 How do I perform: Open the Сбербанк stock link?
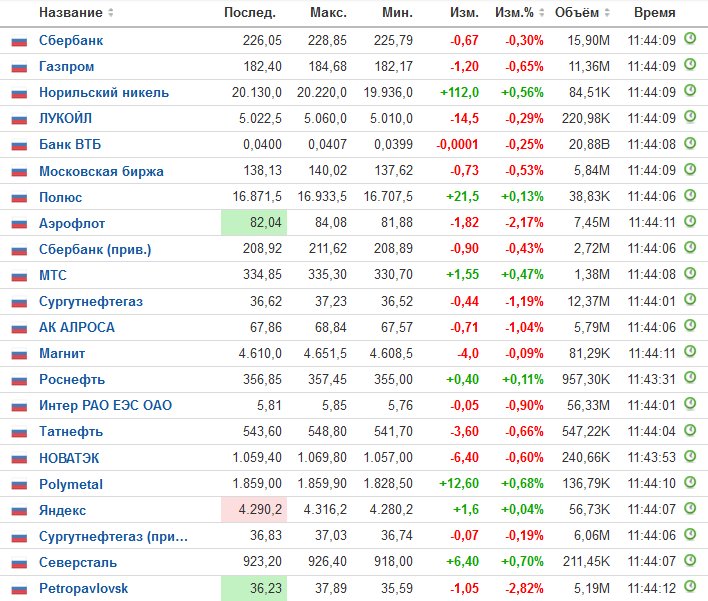point(71,41)
